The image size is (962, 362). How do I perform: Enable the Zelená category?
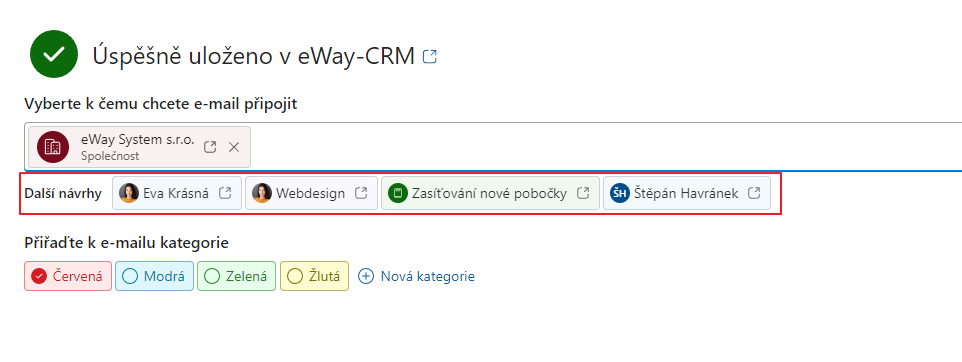[x=236, y=276]
